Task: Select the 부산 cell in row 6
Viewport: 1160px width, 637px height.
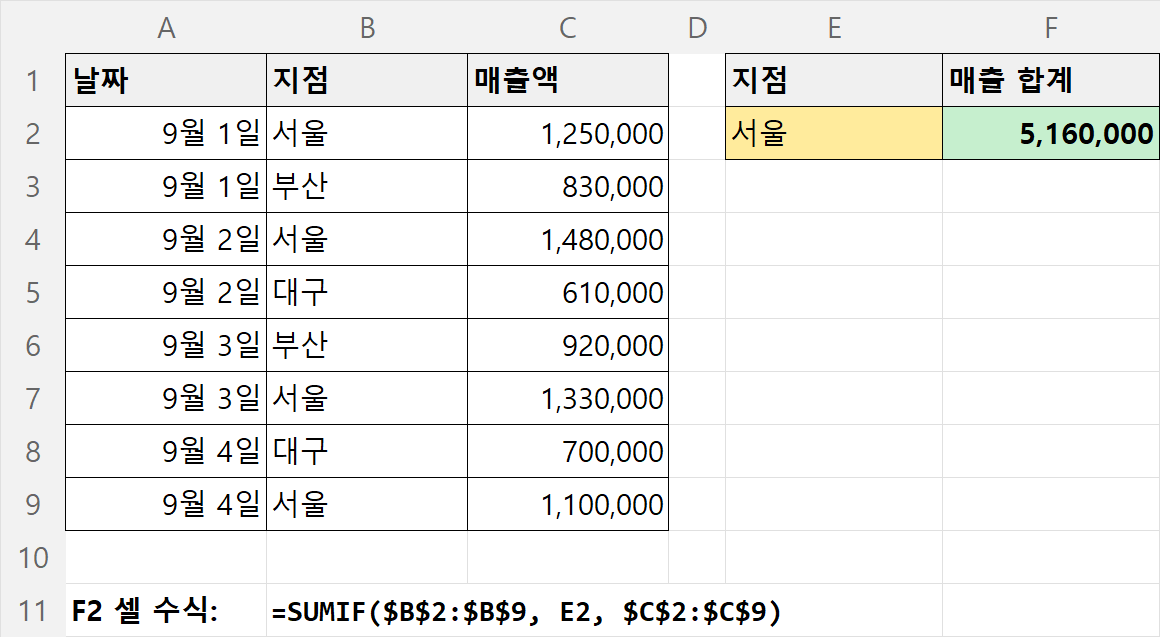Action: [x=367, y=346]
